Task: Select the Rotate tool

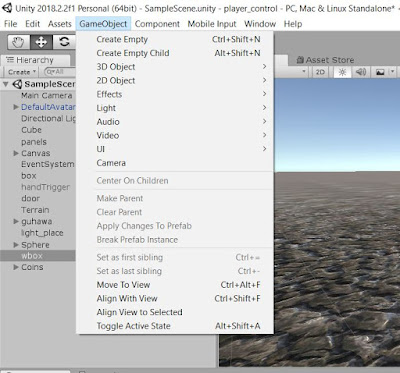Action: tap(64, 42)
